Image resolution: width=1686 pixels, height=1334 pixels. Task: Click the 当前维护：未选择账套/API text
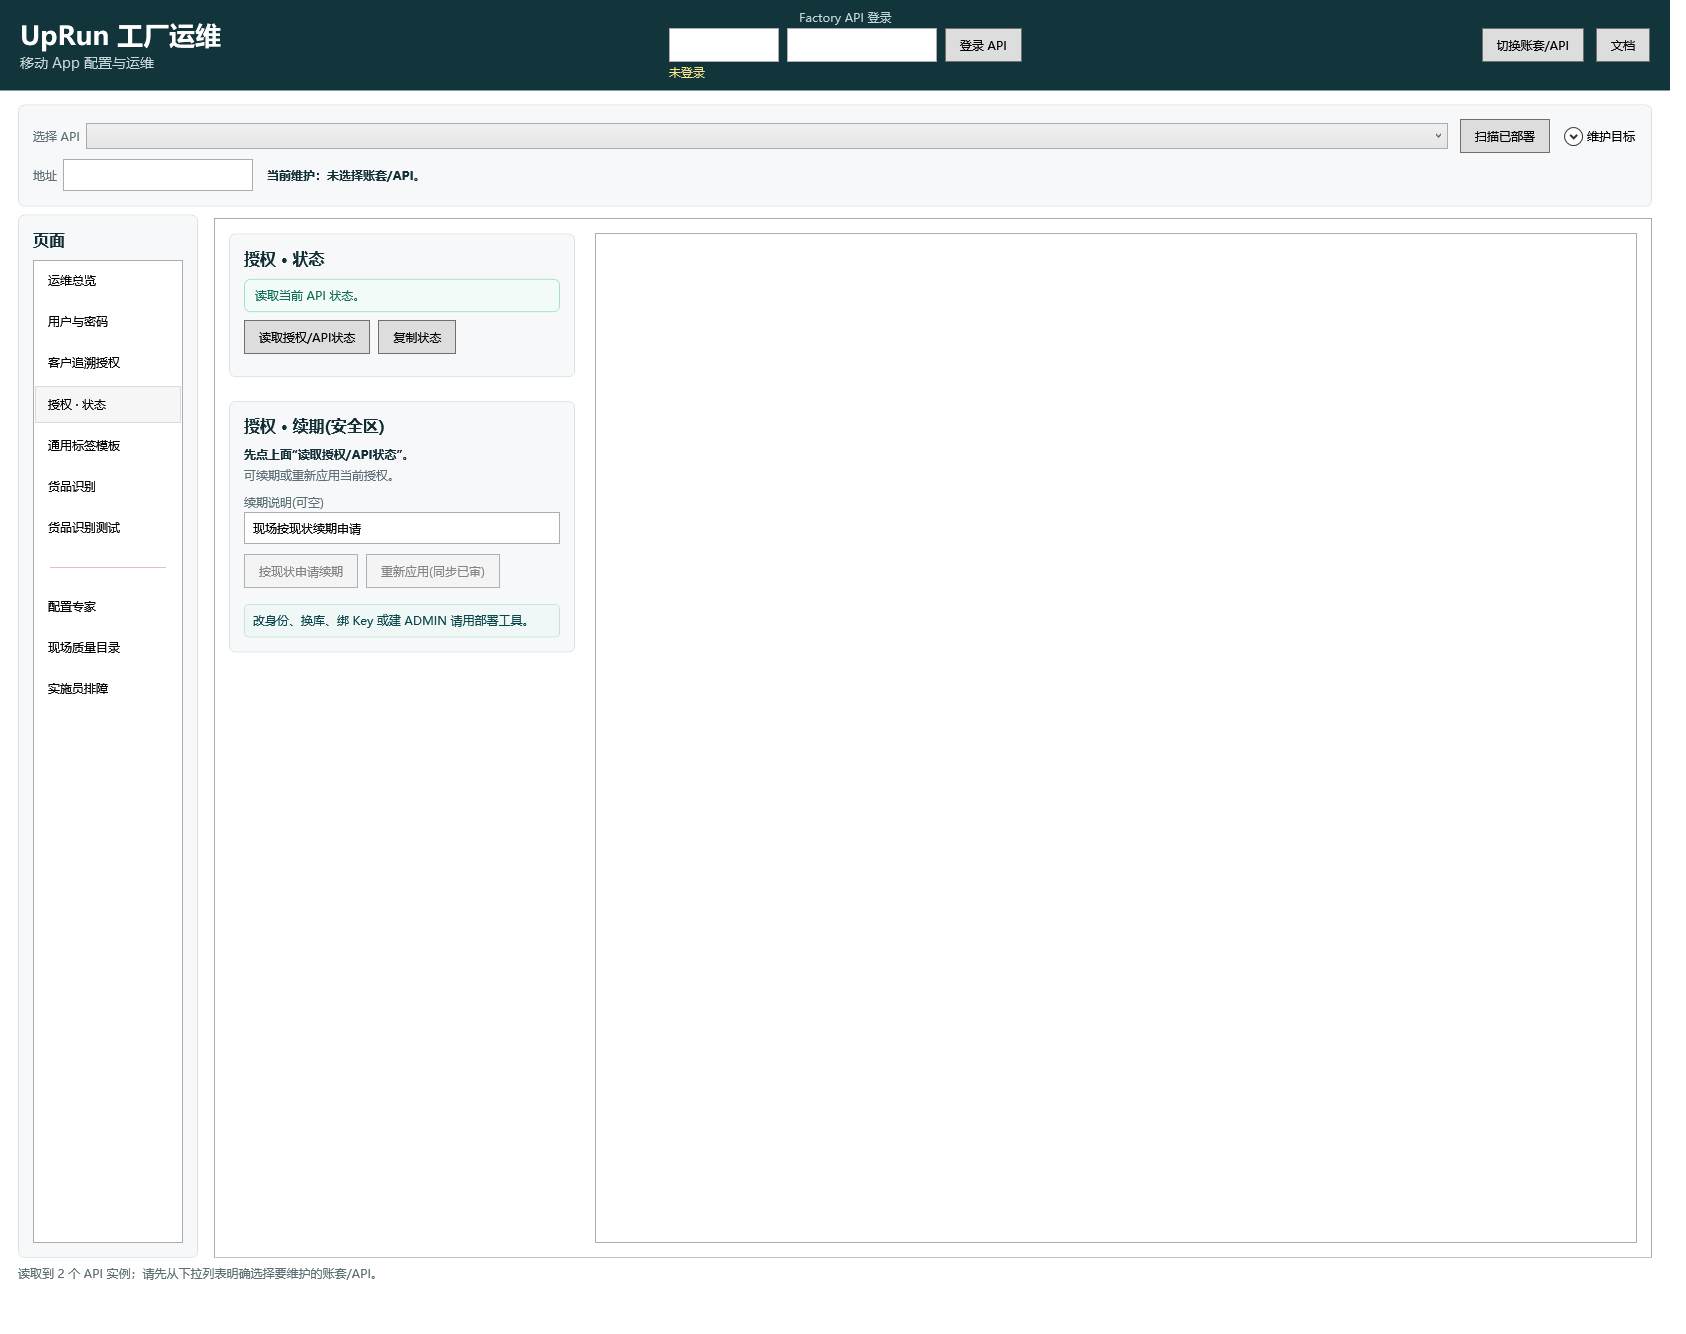344,176
